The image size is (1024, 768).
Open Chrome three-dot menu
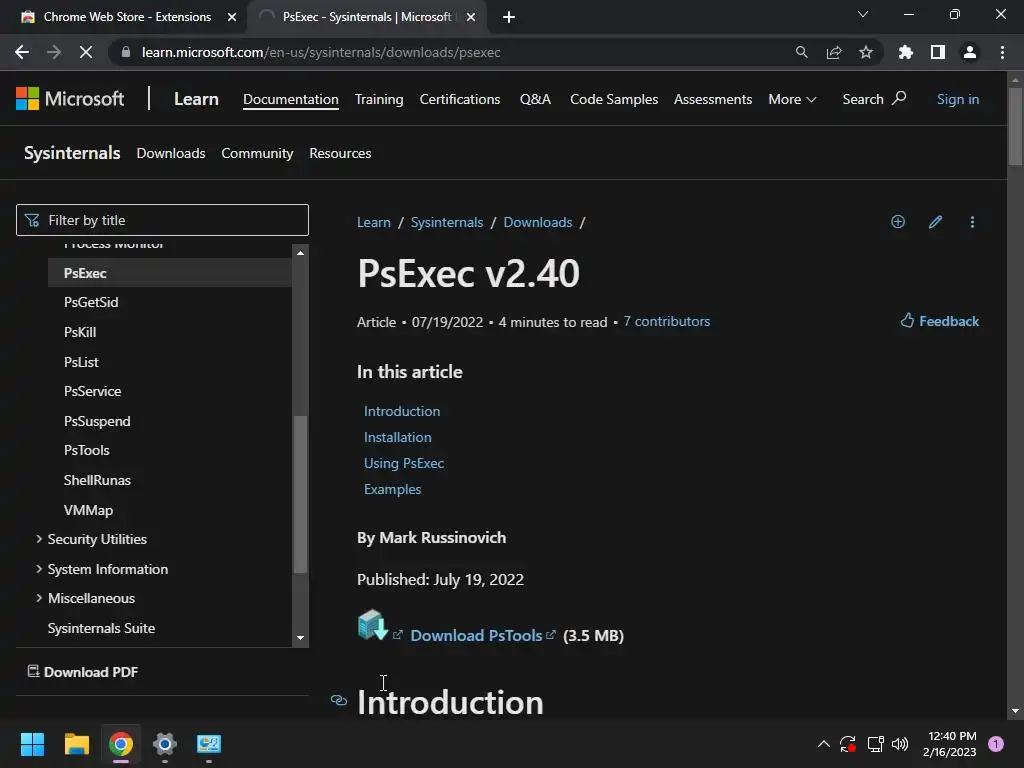(x=1002, y=52)
